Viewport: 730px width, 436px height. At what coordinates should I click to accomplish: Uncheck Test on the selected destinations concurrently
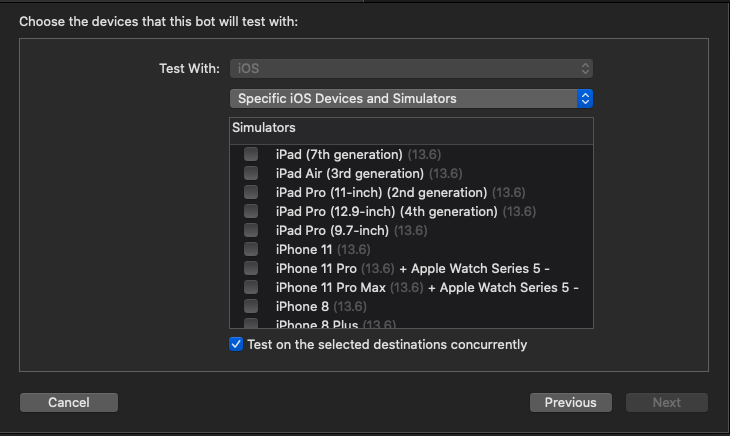tap(236, 344)
